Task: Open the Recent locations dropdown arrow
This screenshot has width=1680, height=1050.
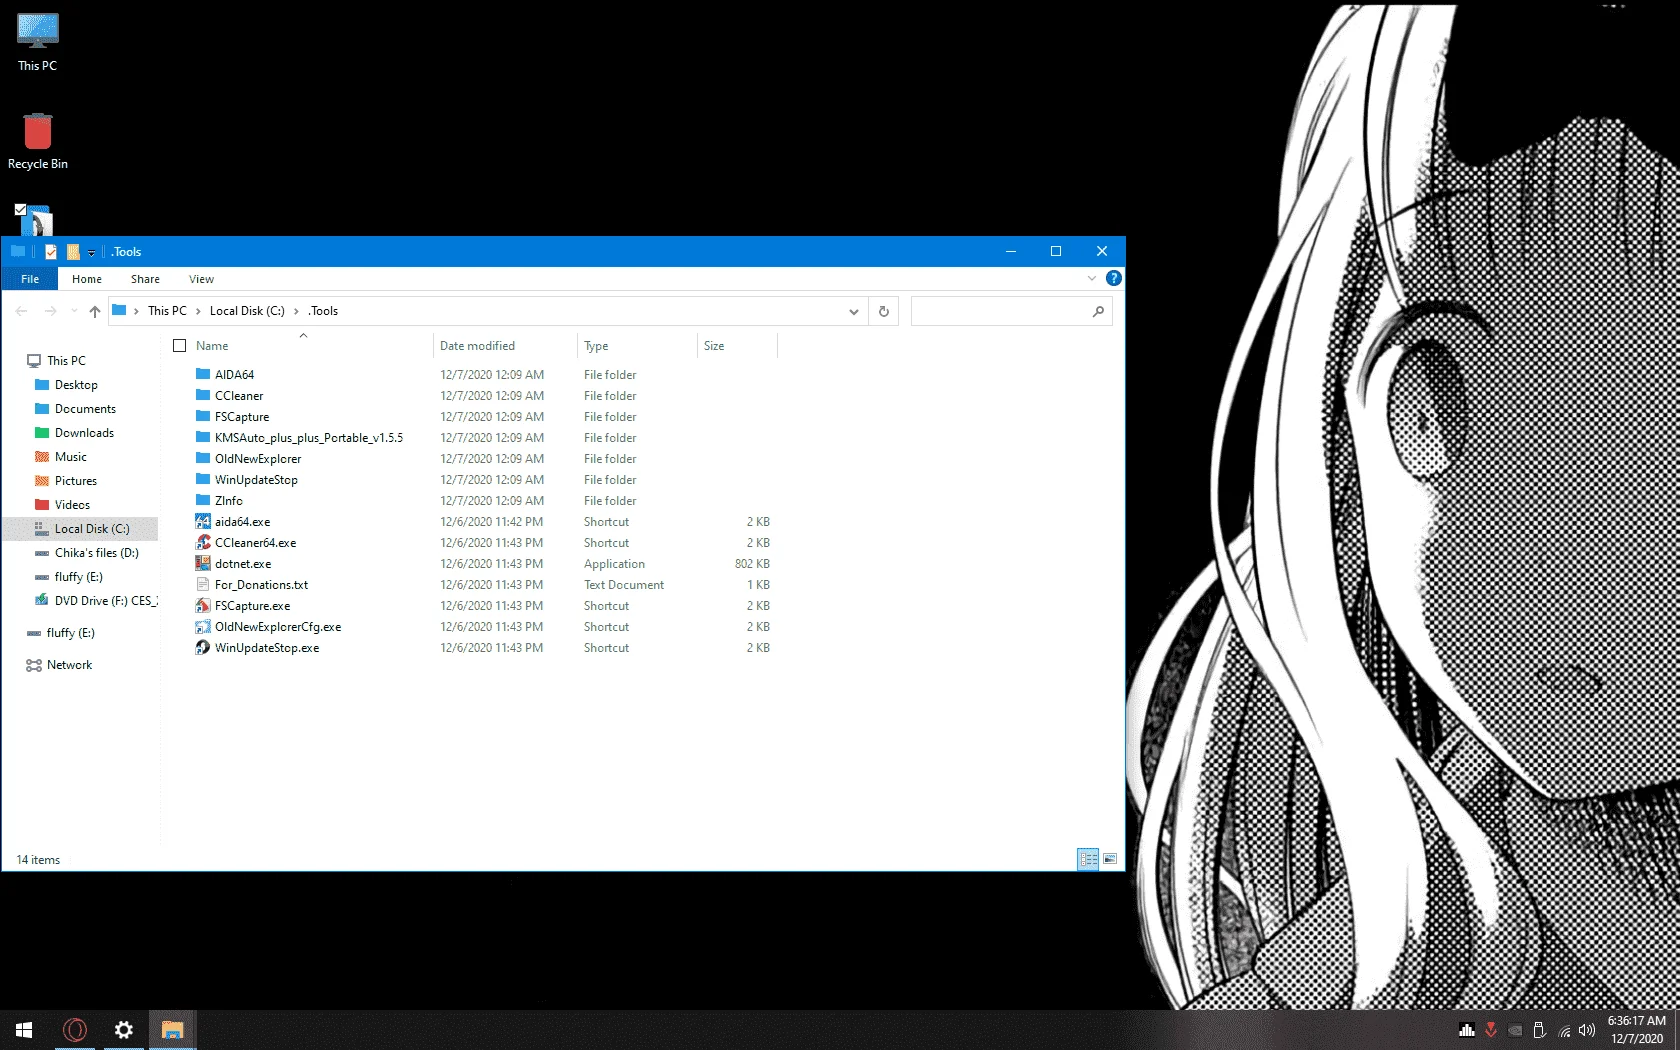Action: point(74,311)
